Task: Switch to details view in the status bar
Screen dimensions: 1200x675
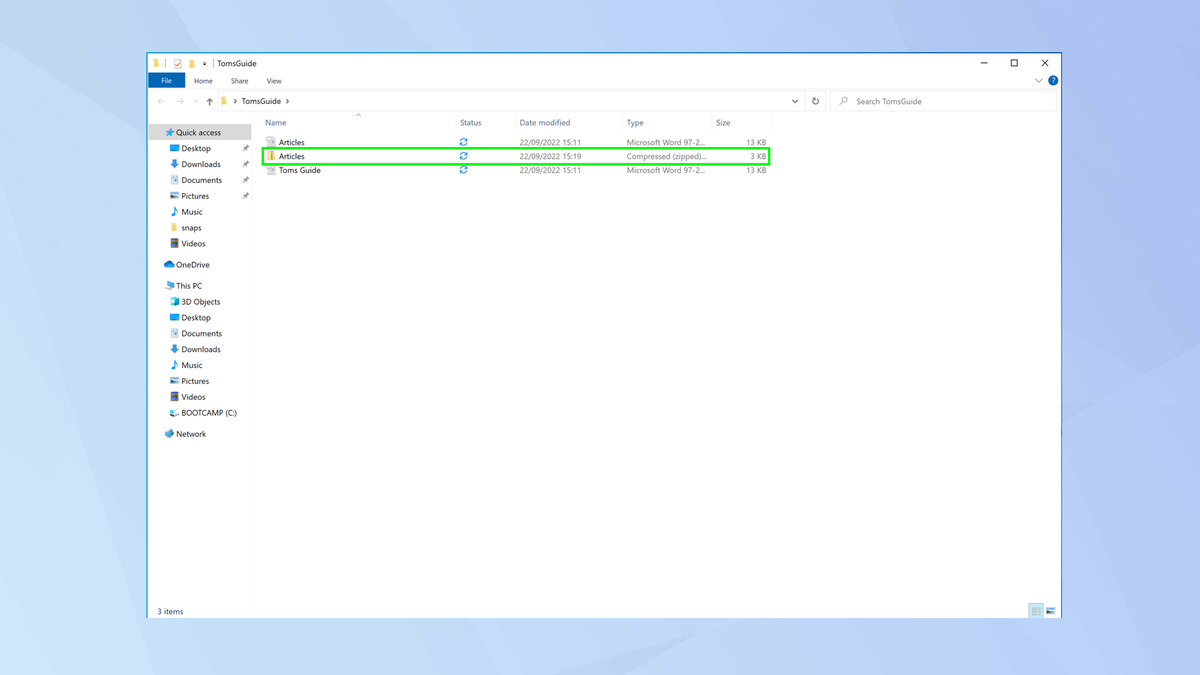Action: coord(1036,609)
